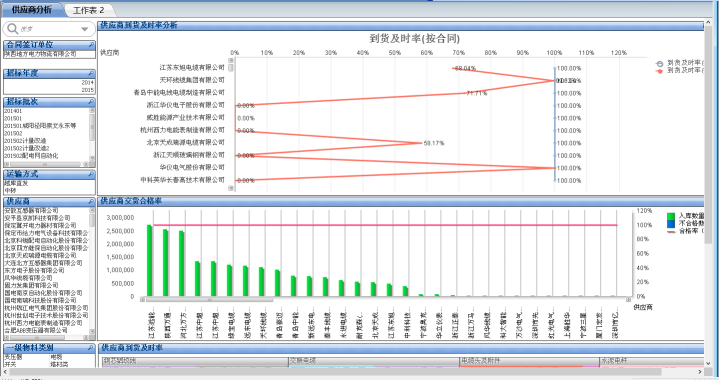Viewport: 719px width, 380px height.
Task: Select 陕西地方电力物流有限公司 in 合同签订单位 list
Action: pos(40,54)
